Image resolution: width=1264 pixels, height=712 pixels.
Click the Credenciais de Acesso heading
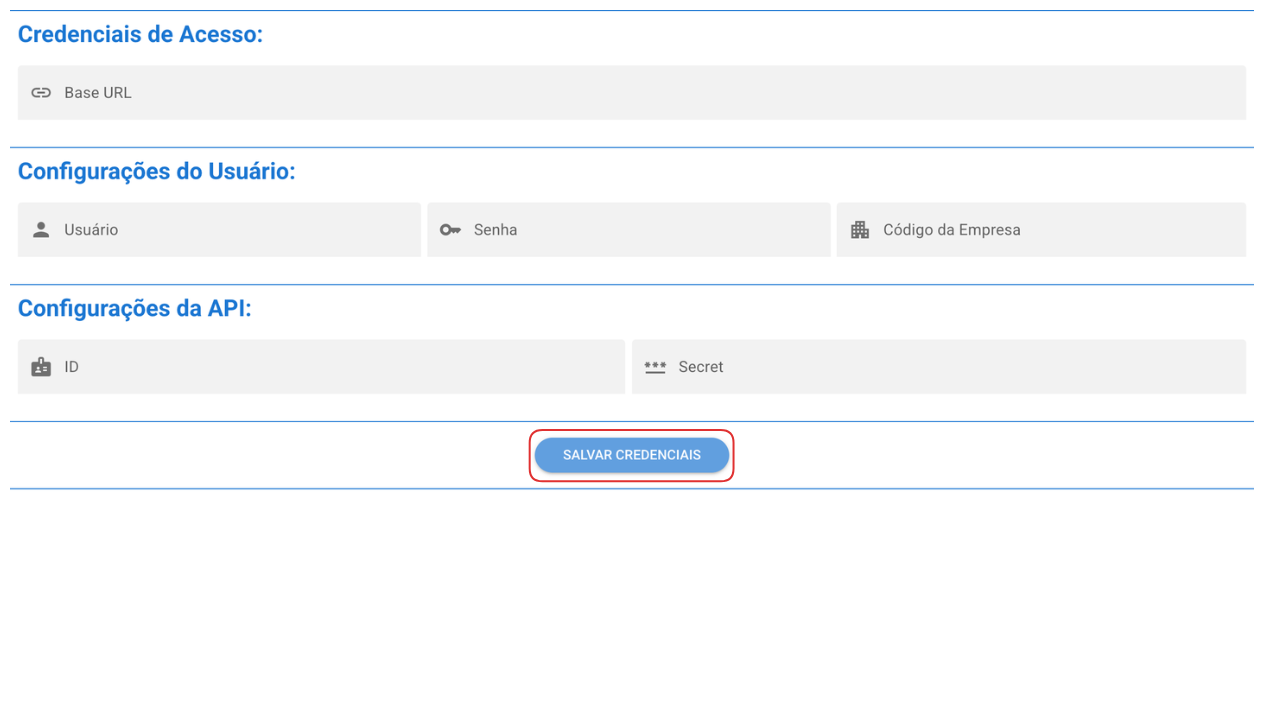(x=140, y=35)
